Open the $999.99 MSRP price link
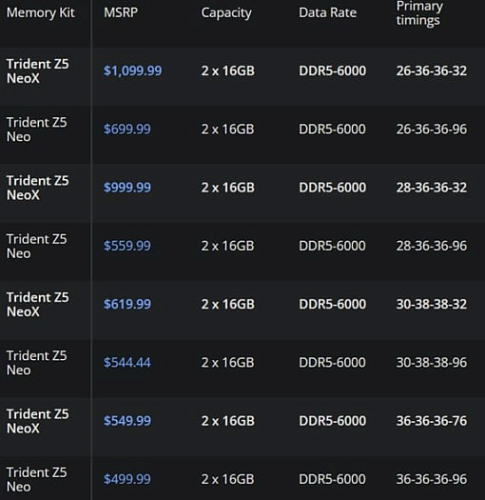485x500 pixels. 127,187
